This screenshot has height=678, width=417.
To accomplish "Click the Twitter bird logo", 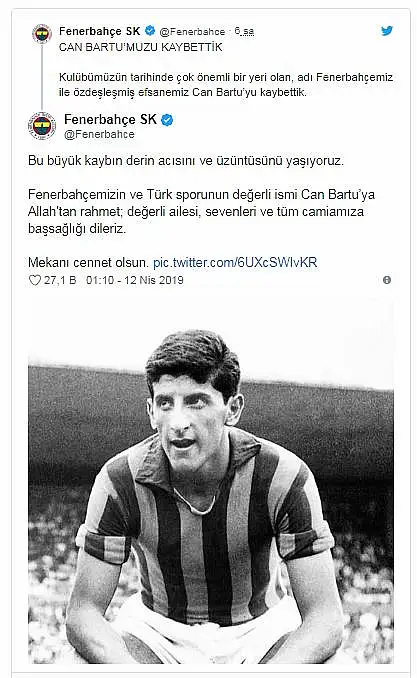I will [x=387, y=31].
